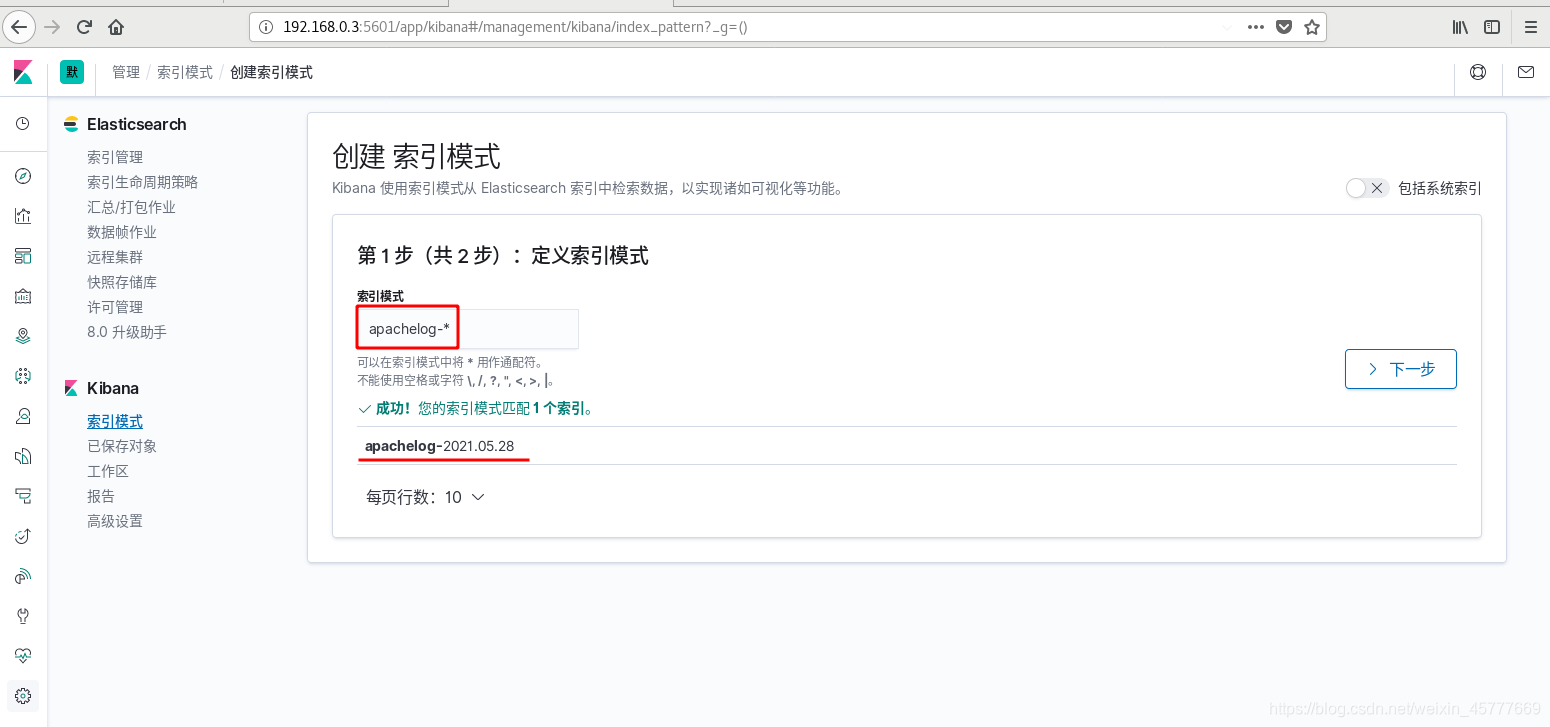Open the Firefox hamburger menu

pyautogui.click(x=1530, y=27)
